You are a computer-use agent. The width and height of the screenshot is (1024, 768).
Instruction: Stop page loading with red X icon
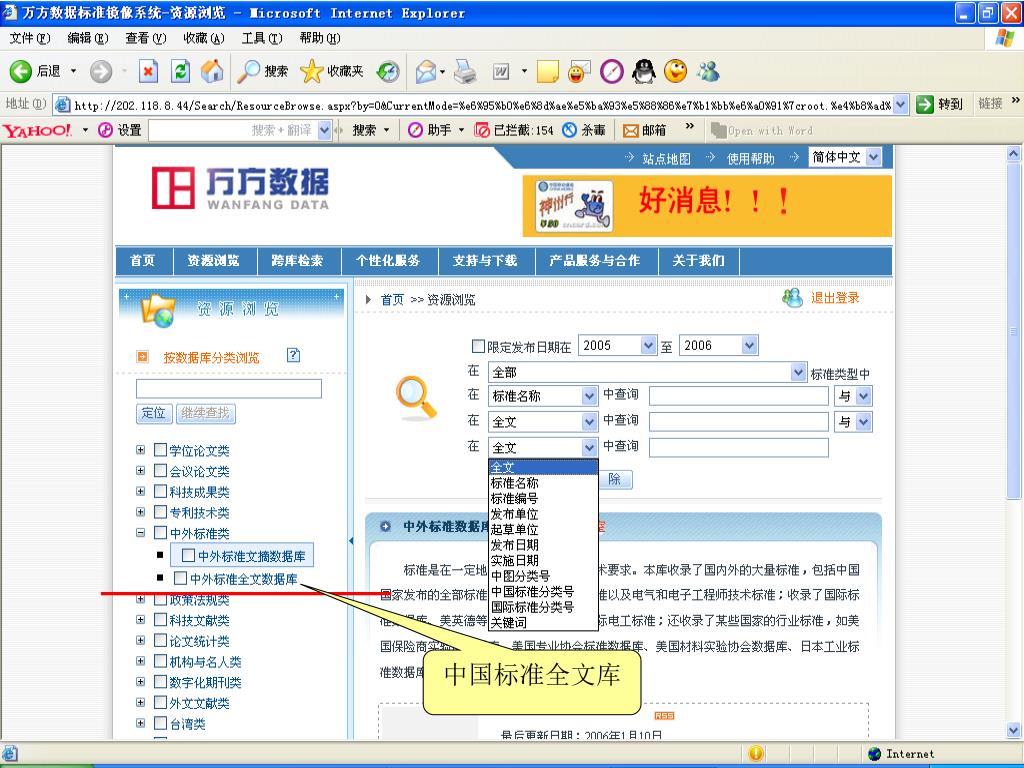coord(149,71)
